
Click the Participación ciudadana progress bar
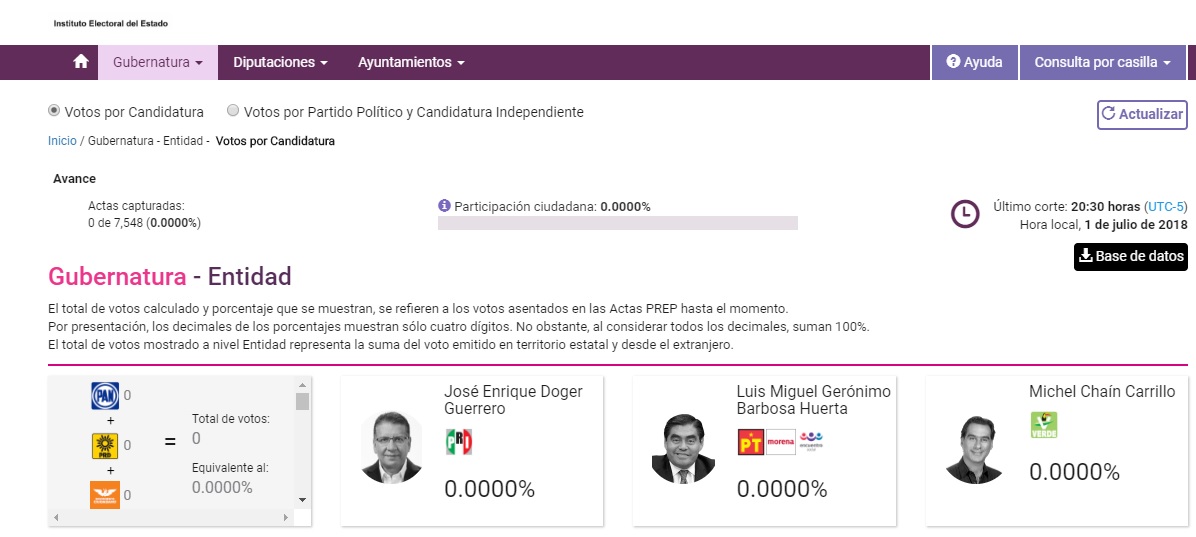point(617,223)
